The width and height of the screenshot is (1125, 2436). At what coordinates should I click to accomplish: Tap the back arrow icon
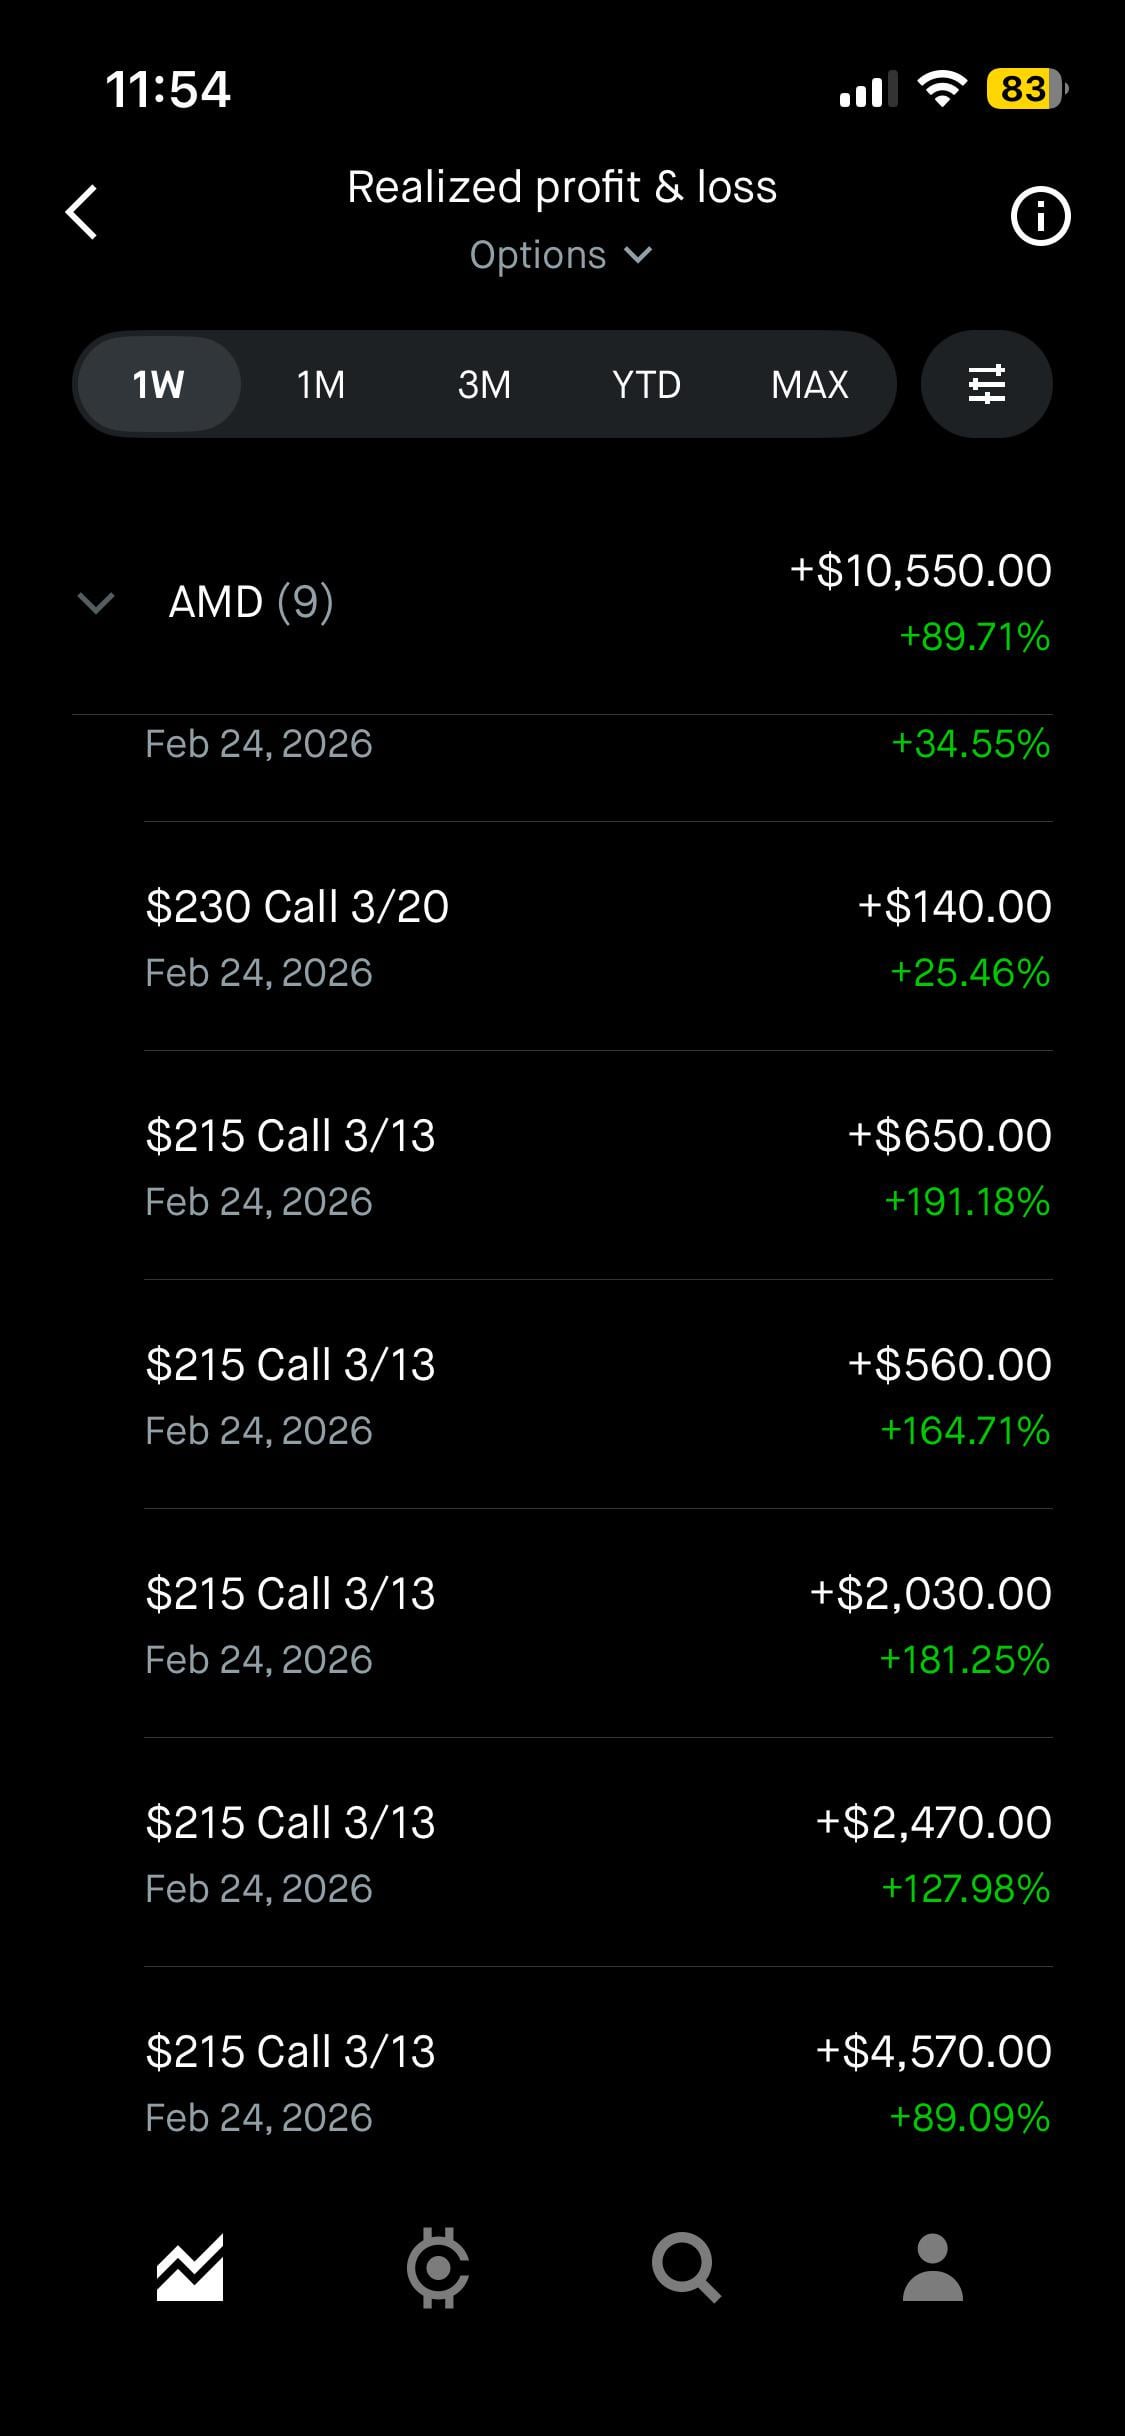coord(82,212)
